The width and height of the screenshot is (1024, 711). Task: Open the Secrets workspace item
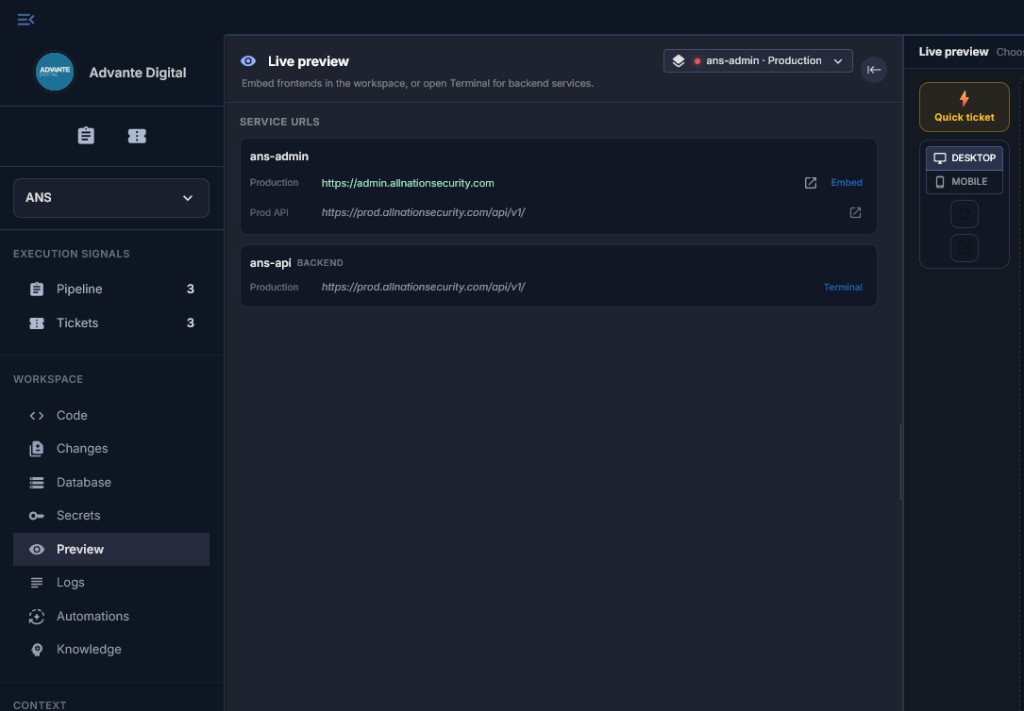[111, 516]
